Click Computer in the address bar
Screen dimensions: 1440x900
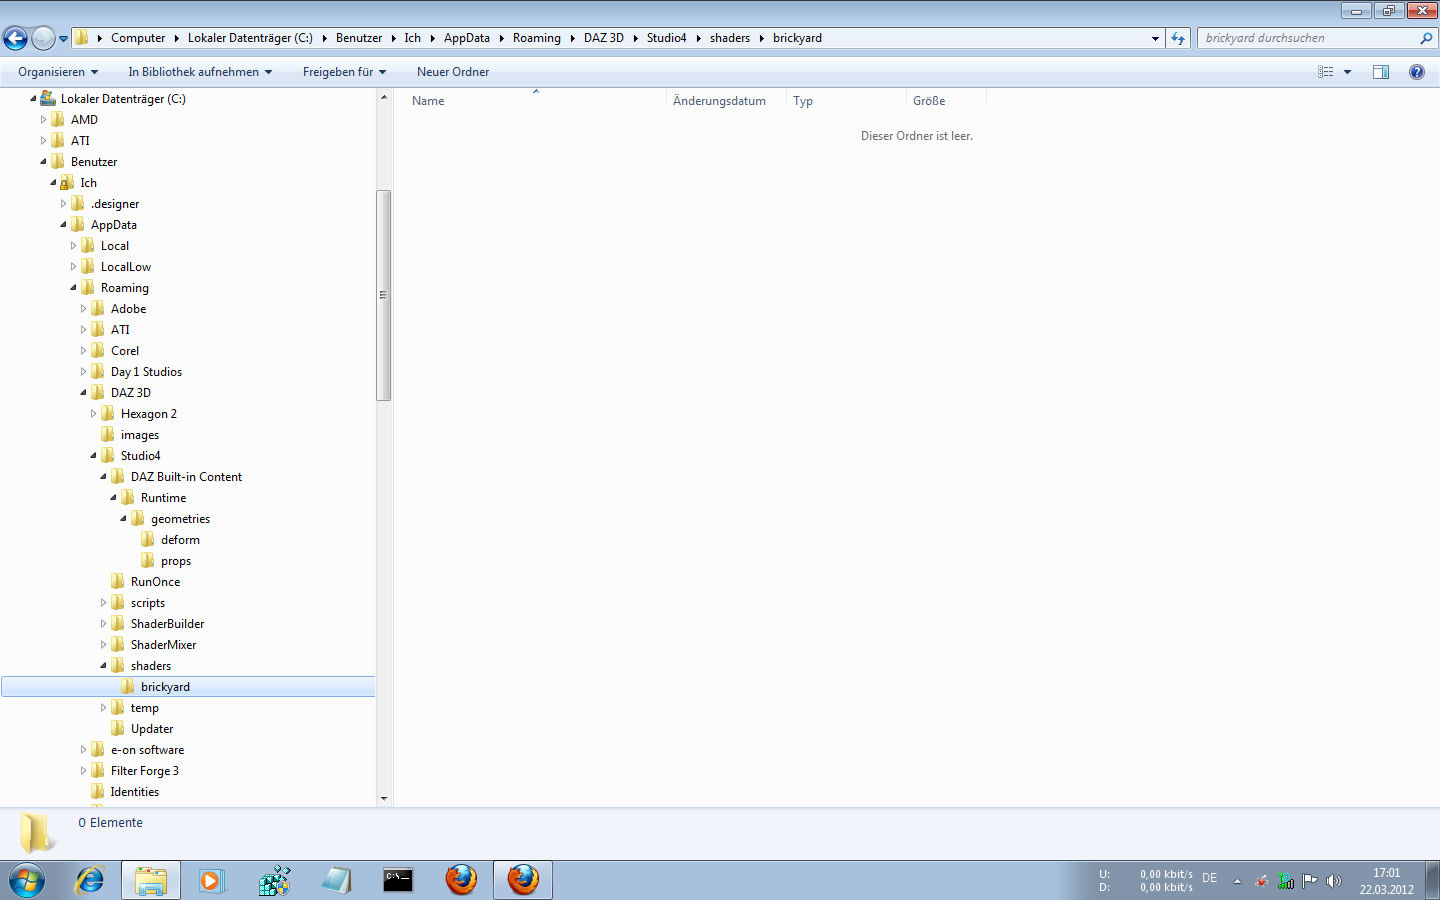pos(138,38)
